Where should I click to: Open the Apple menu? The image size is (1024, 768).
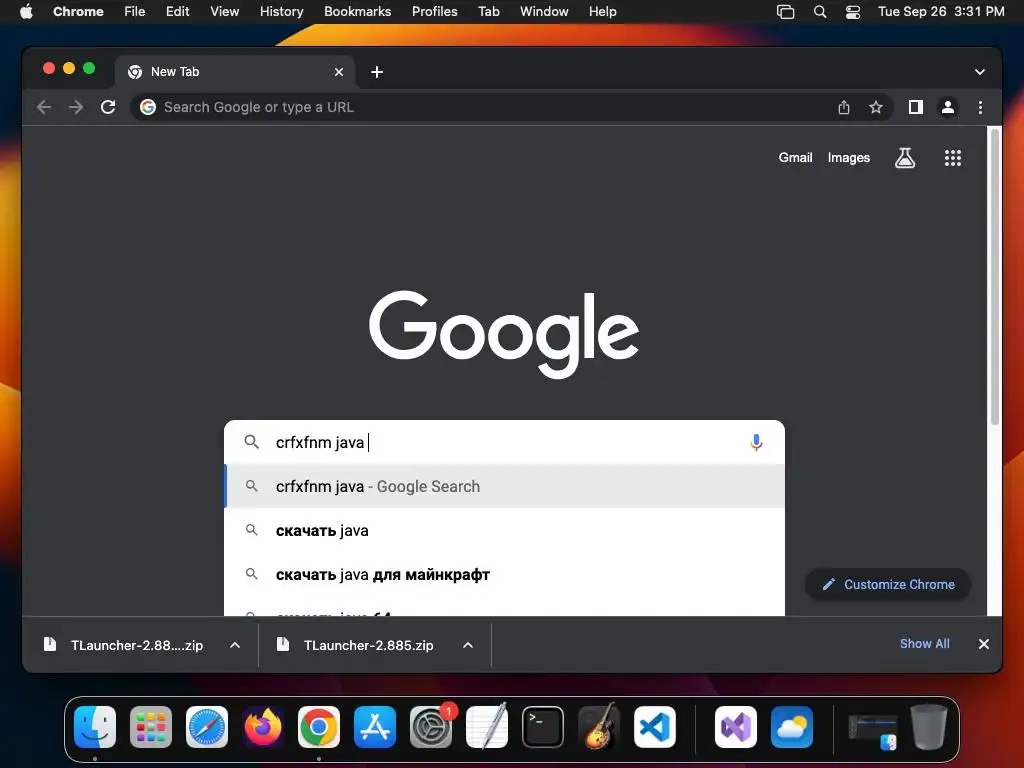pos(26,12)
